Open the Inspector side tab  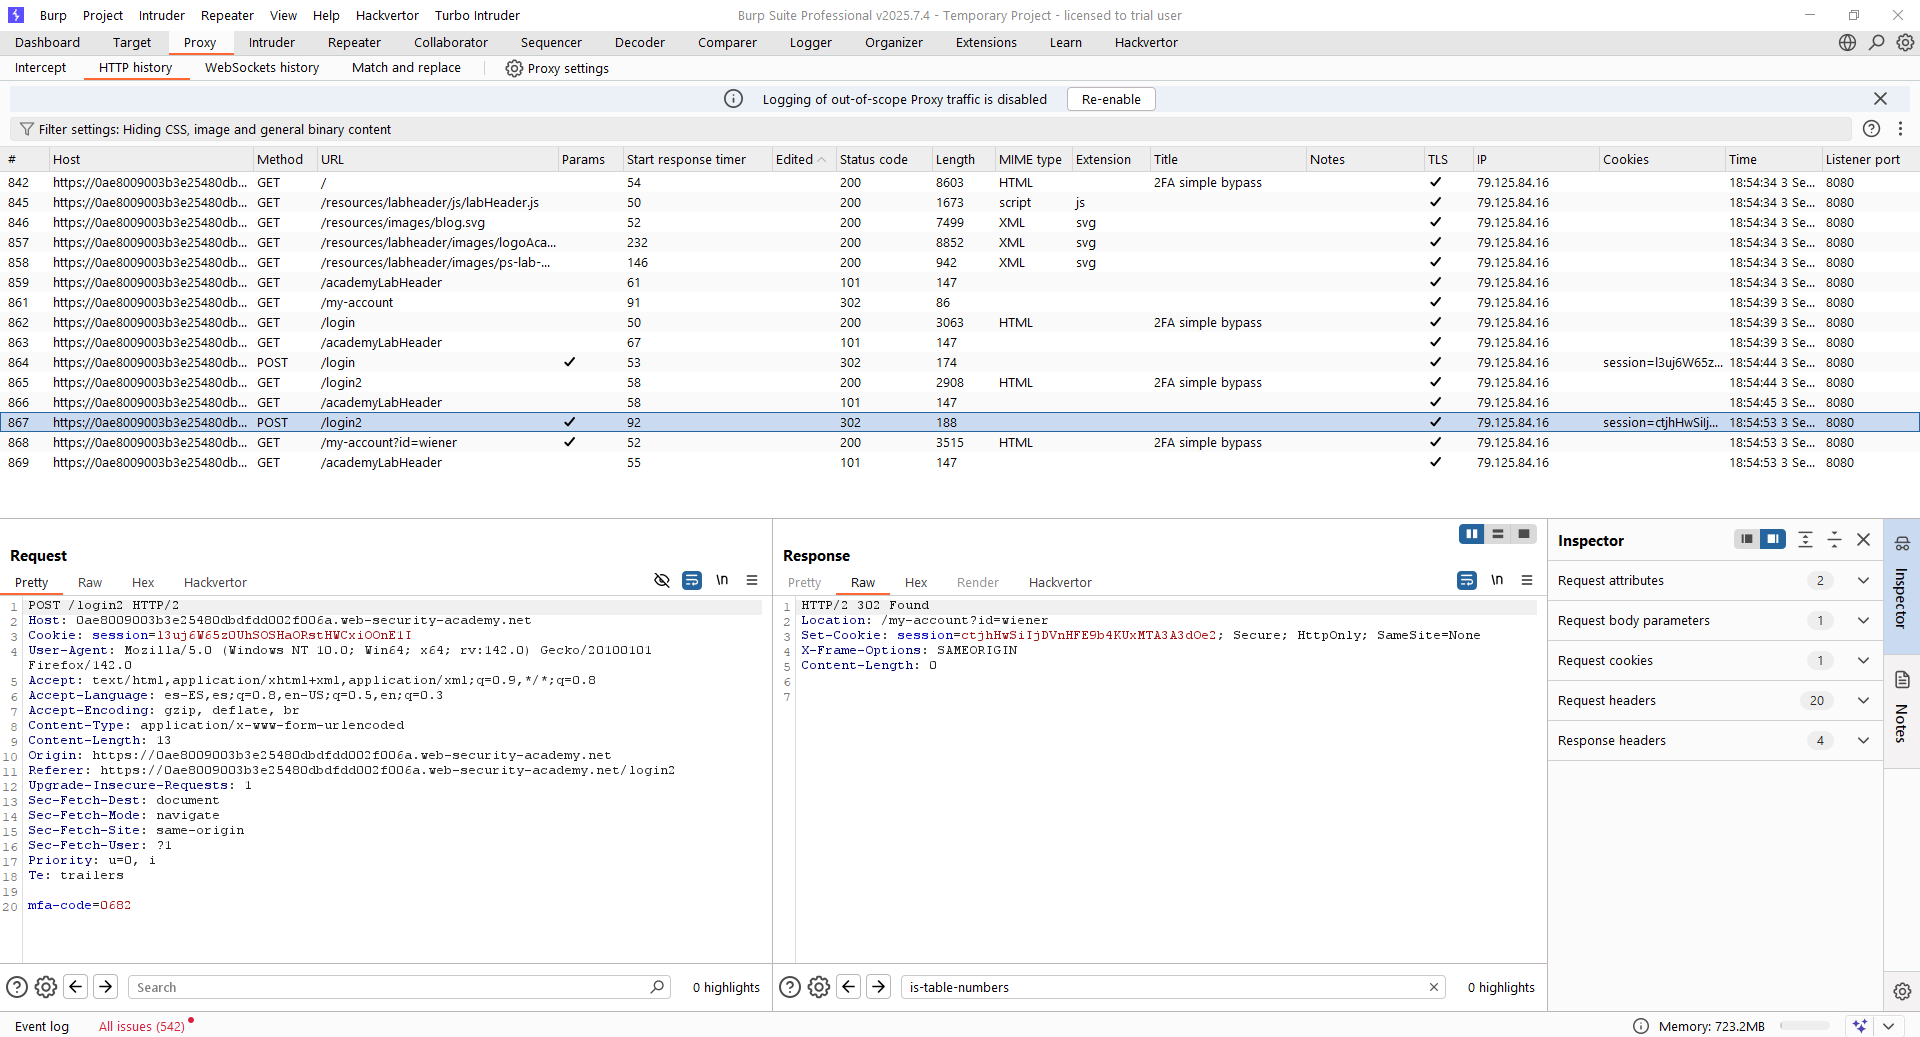1902,586
